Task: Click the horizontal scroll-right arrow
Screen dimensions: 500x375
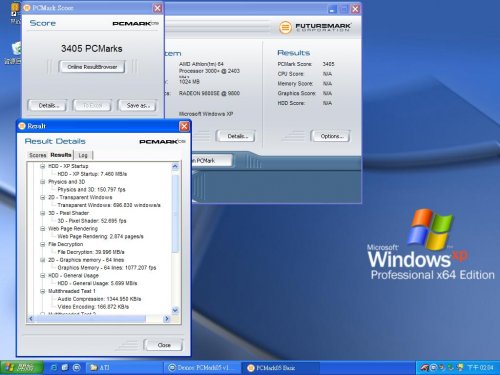Action: pos(167,319)
